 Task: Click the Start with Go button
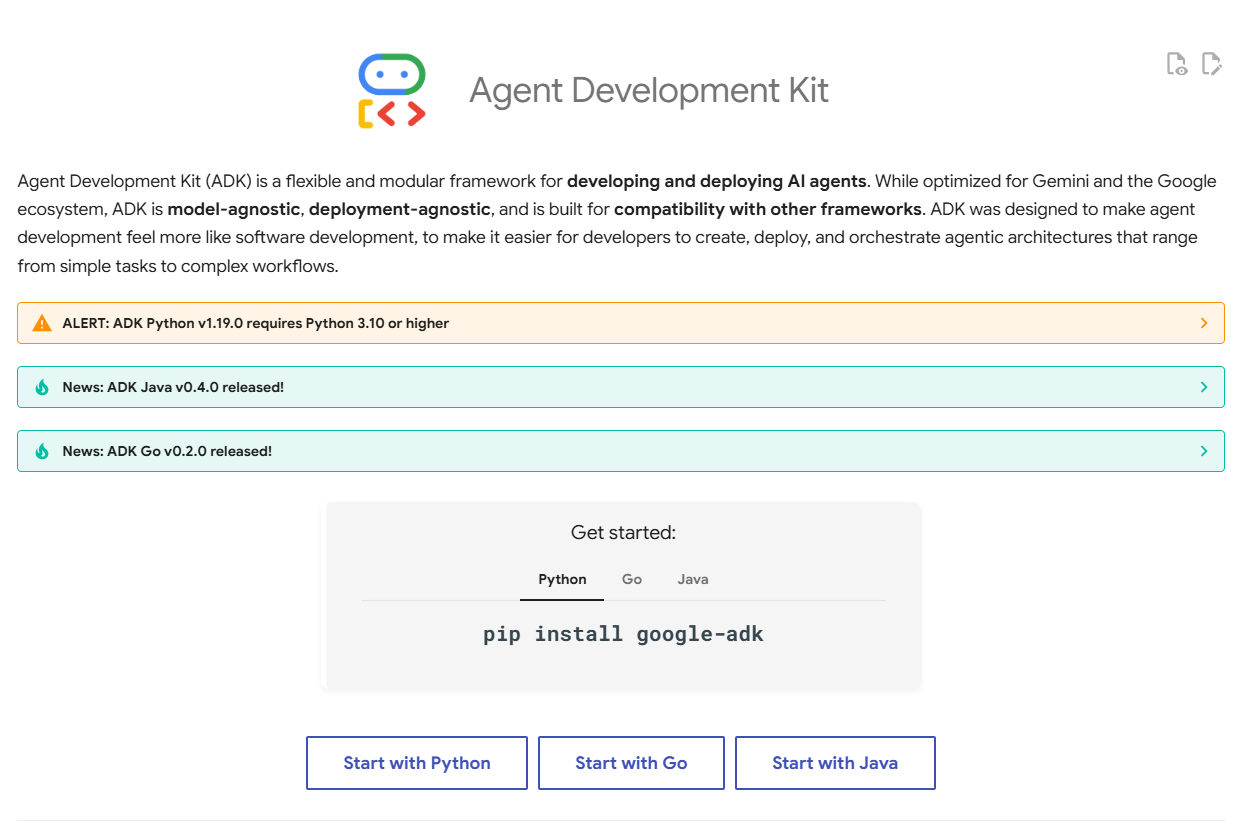[631, 762]
